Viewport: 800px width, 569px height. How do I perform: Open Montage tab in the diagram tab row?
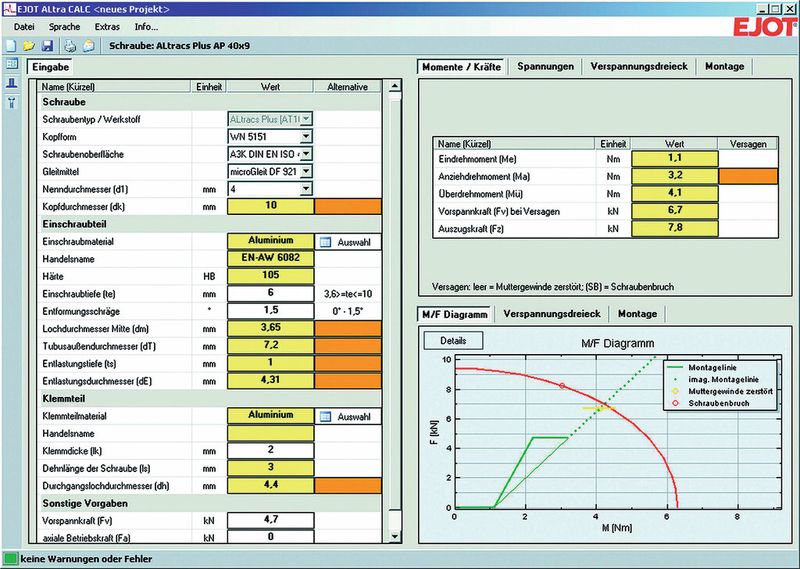point(637,314)
